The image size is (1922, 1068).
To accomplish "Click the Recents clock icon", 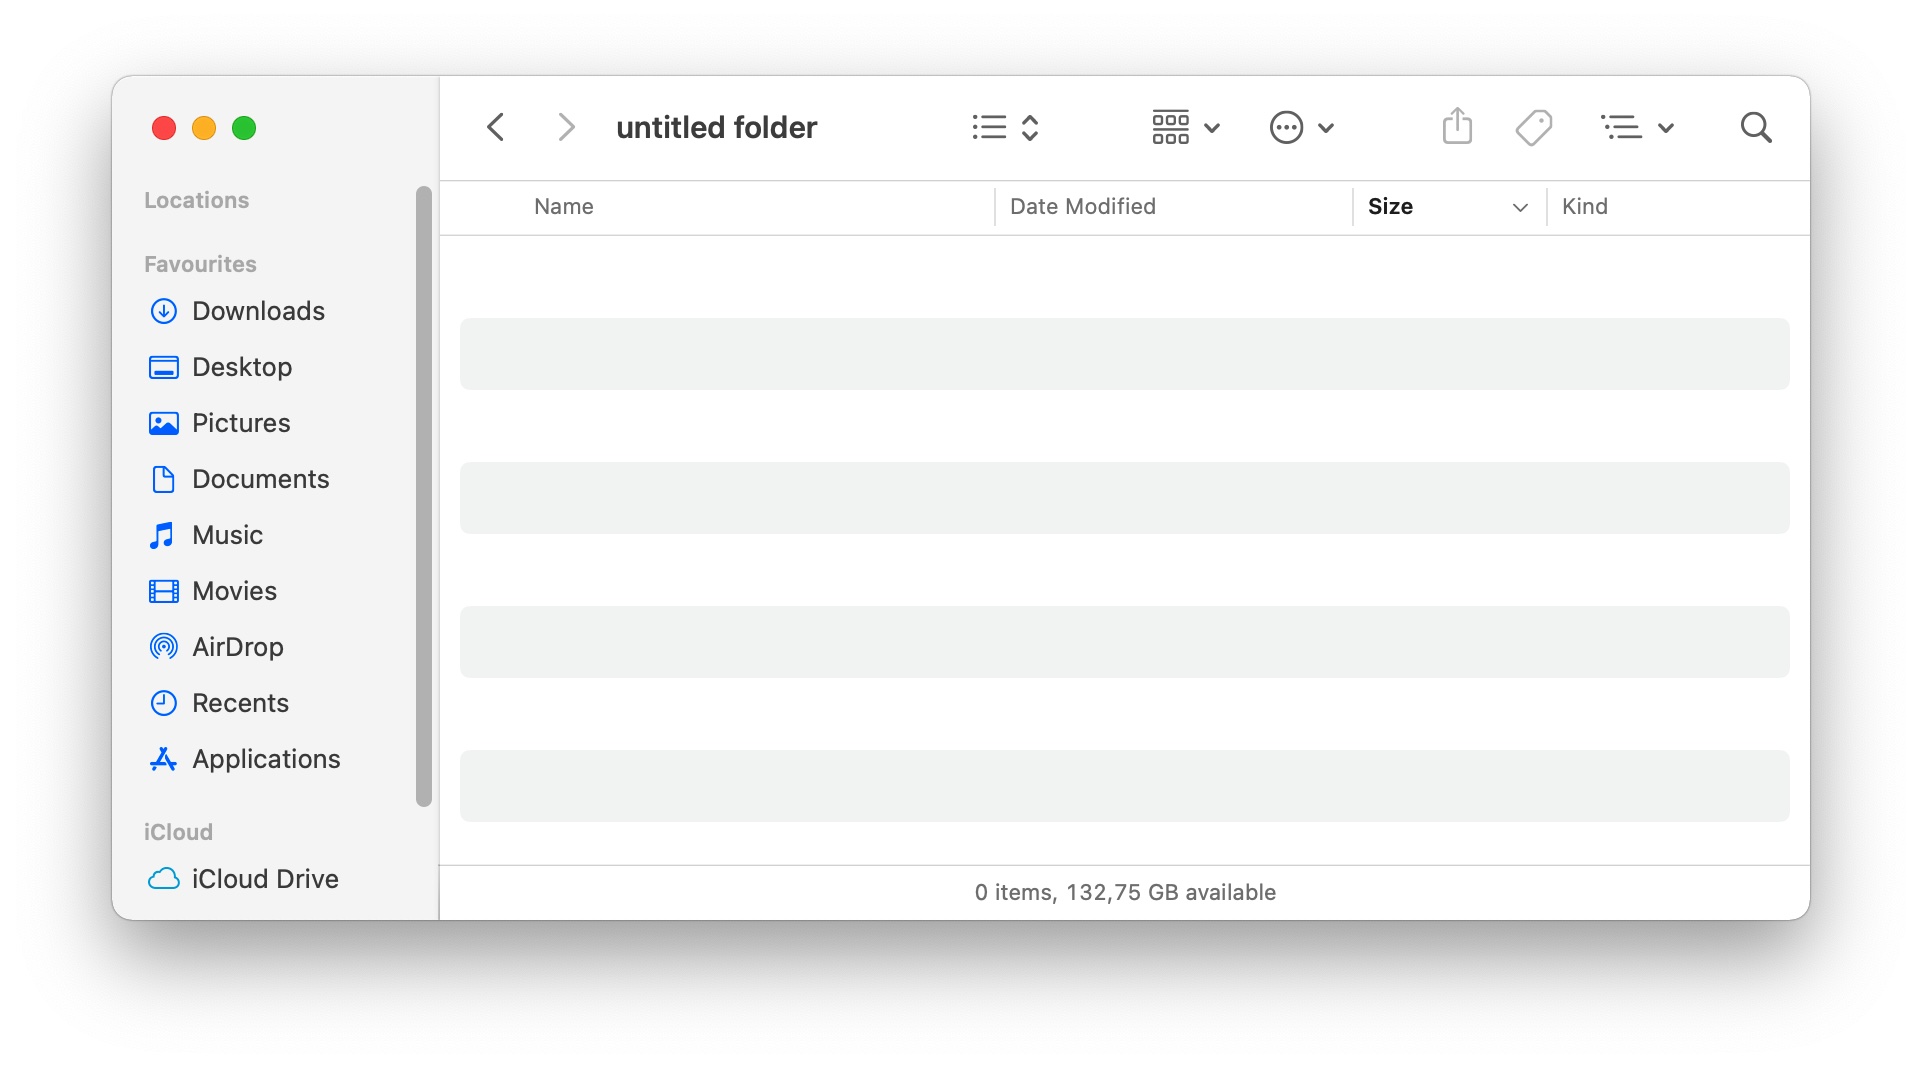I will (164, 703).
